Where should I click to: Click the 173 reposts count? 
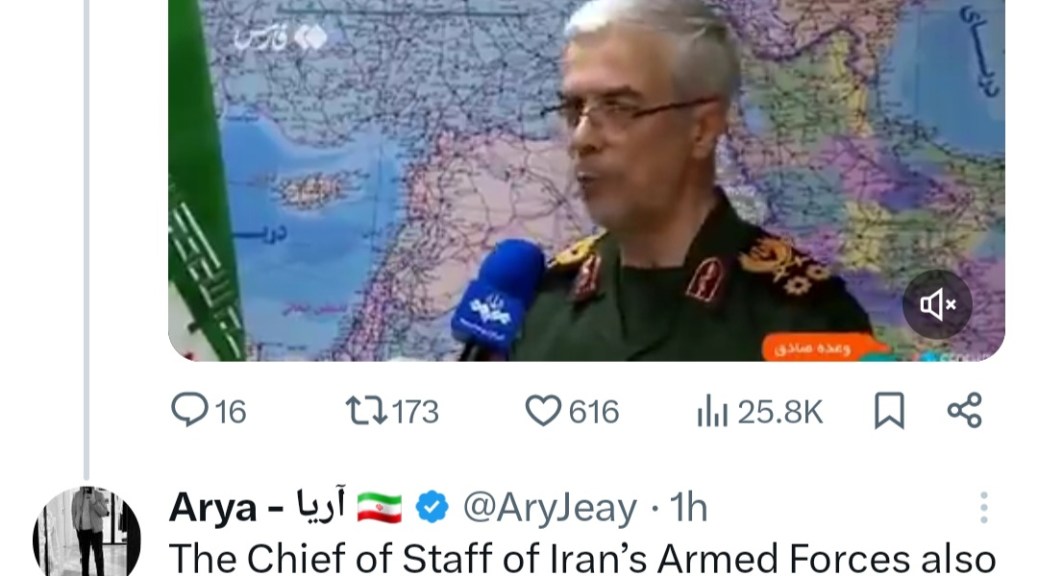[x=415, y=412]
